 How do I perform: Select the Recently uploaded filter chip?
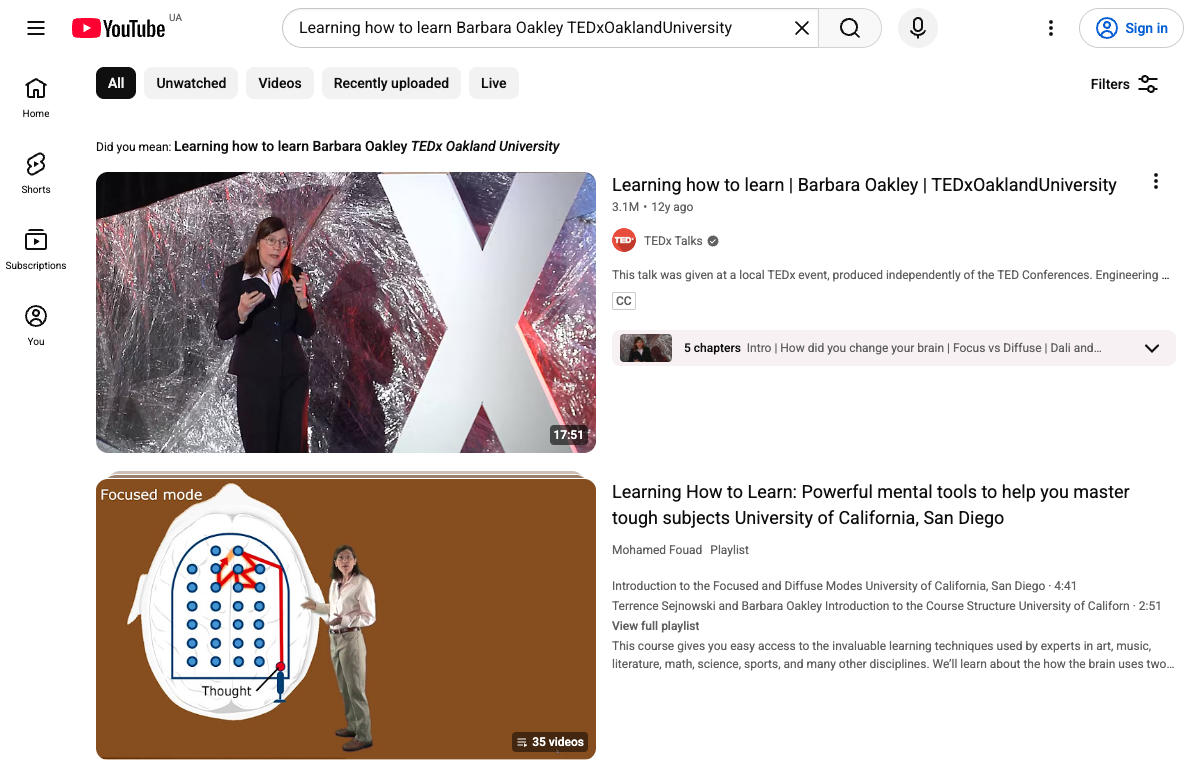click(391, 83)
